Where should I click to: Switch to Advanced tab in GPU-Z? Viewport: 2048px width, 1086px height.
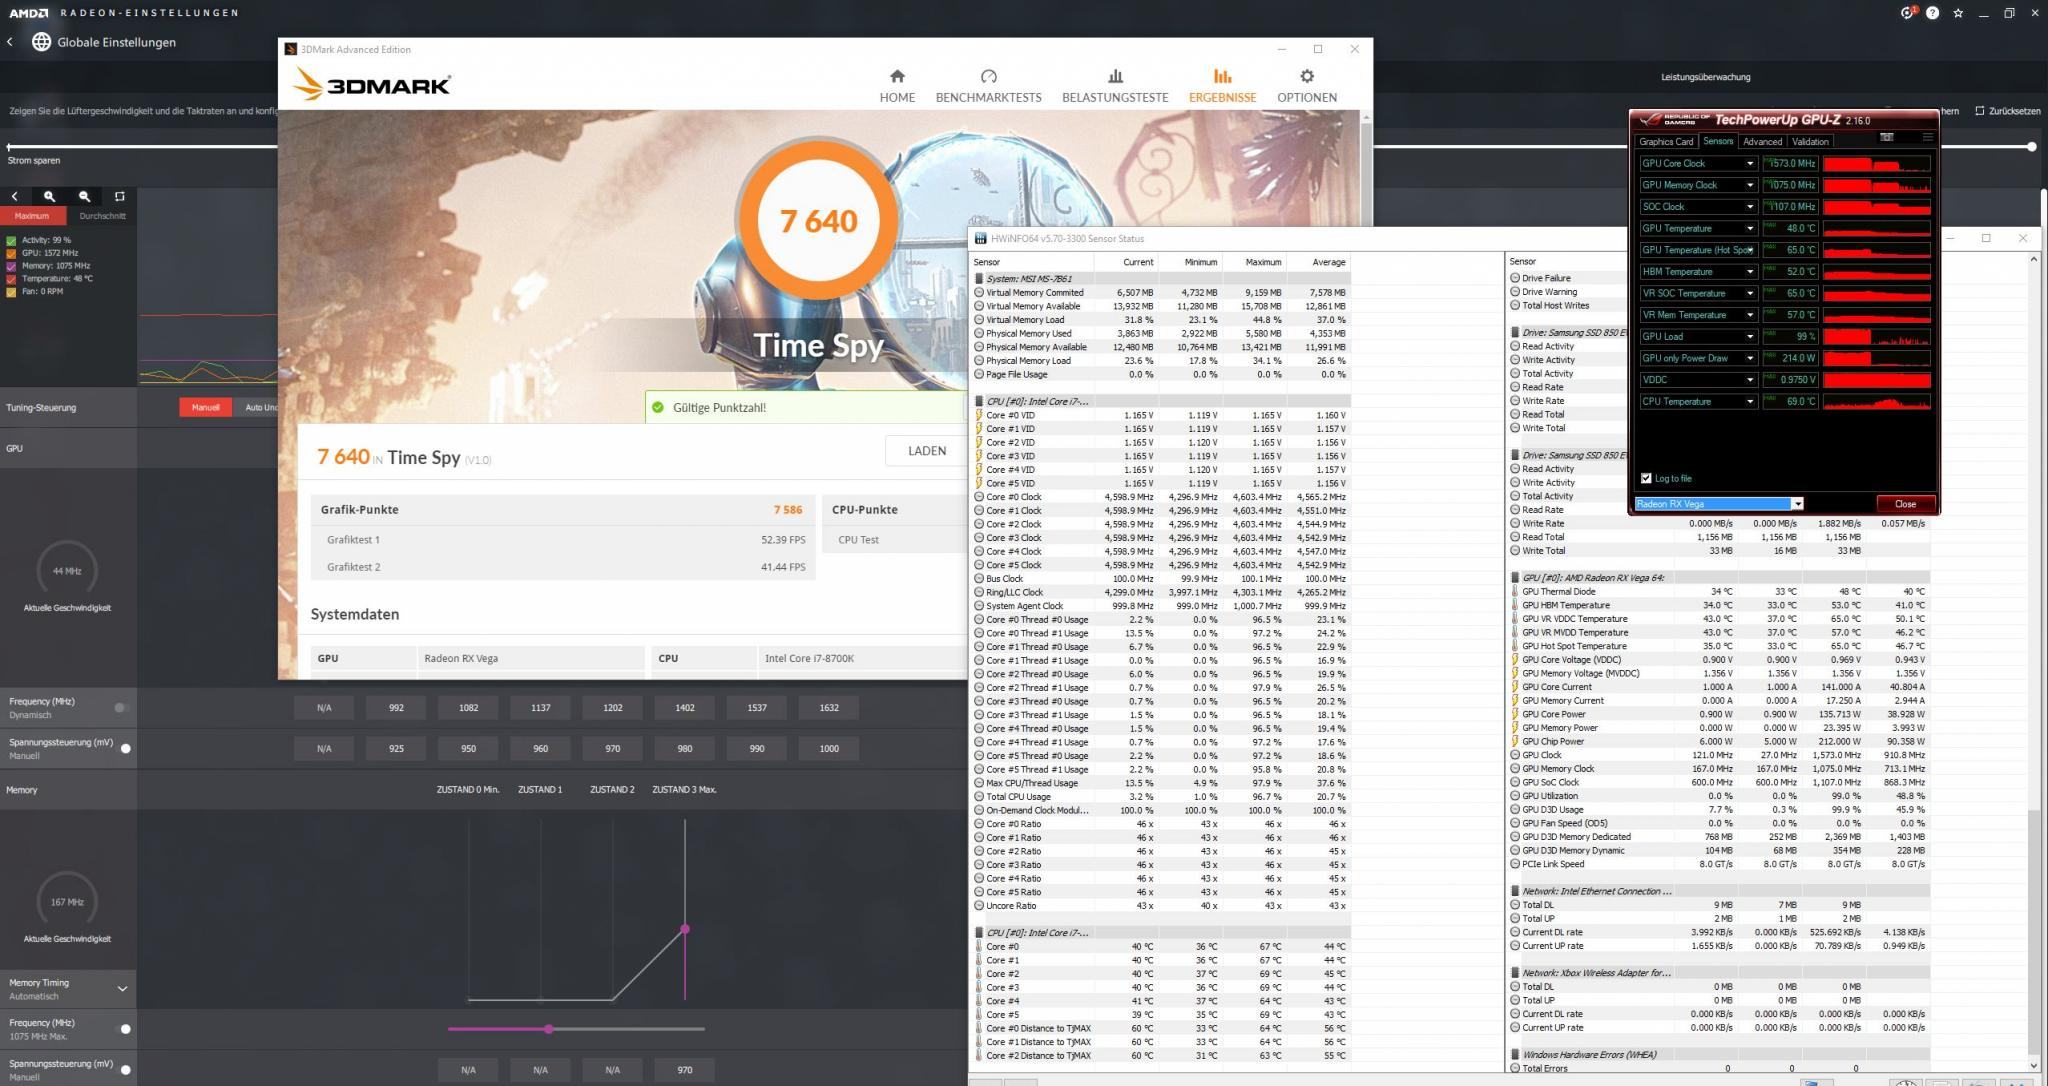point(1762,142)
